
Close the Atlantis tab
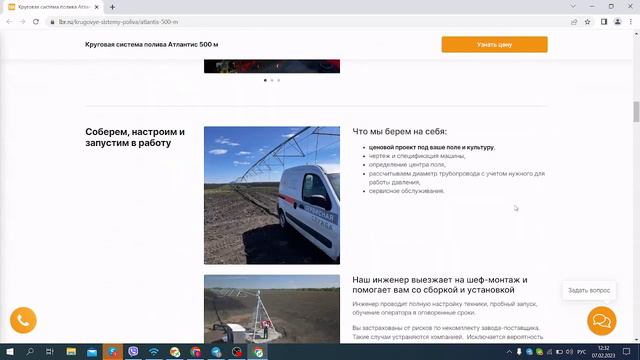tap(96, 7)
